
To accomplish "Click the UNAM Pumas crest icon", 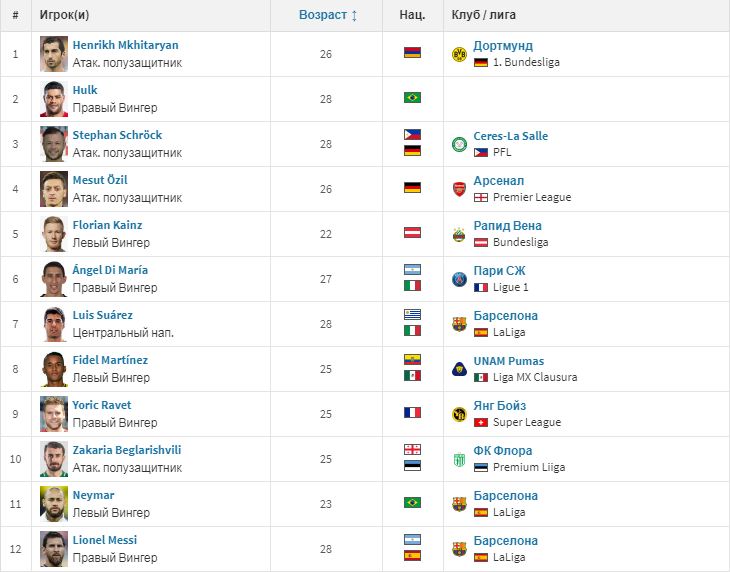I will coord(459,369).
